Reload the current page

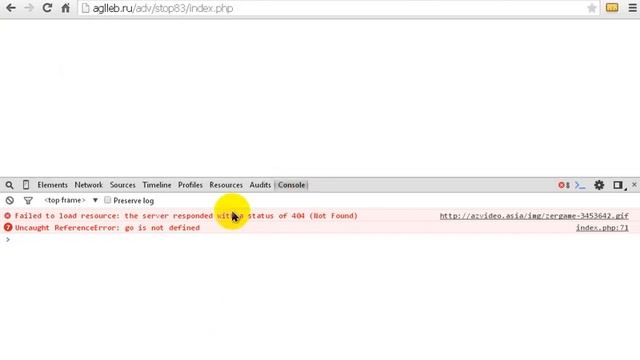pyautogui.click(x=47, y=8)
